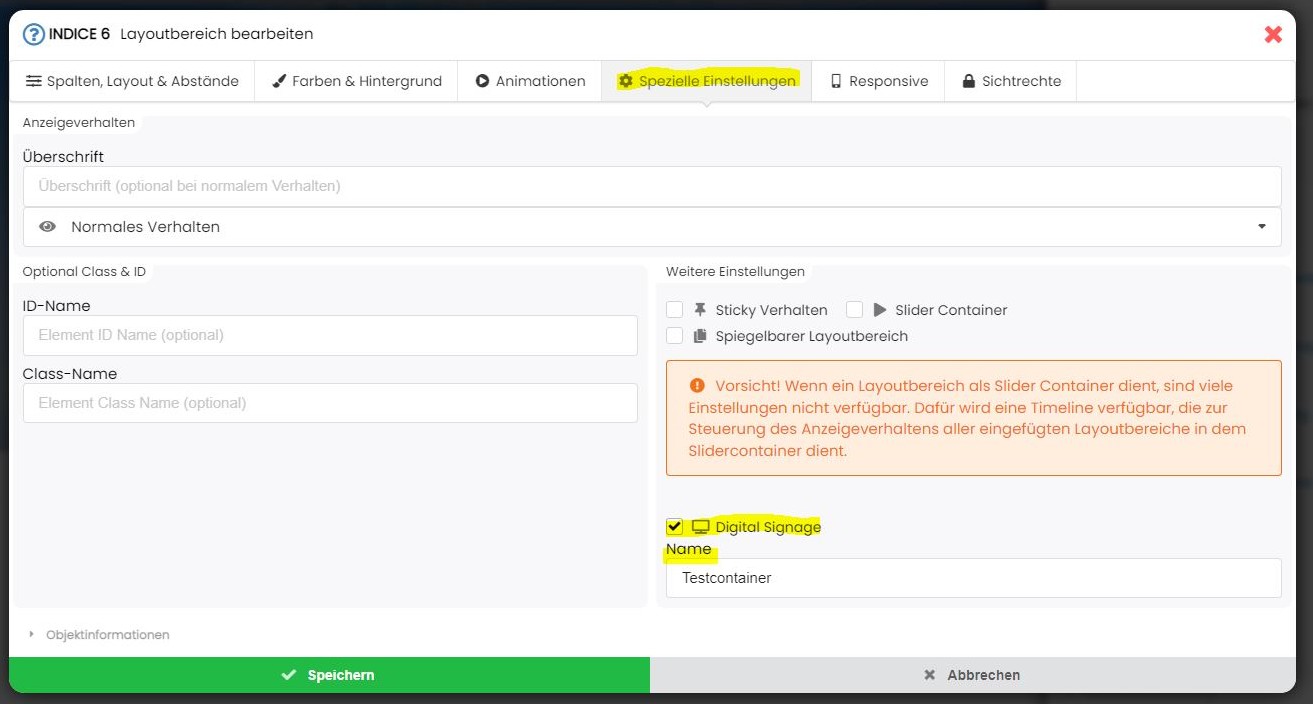Click the Abbrechen button
Screen dimensions: 1313x704
(972, 675)
